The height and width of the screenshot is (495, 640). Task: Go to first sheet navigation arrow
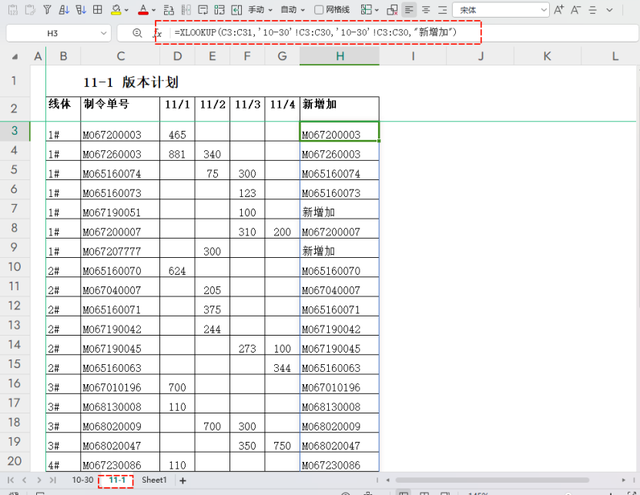coord(11,480)
